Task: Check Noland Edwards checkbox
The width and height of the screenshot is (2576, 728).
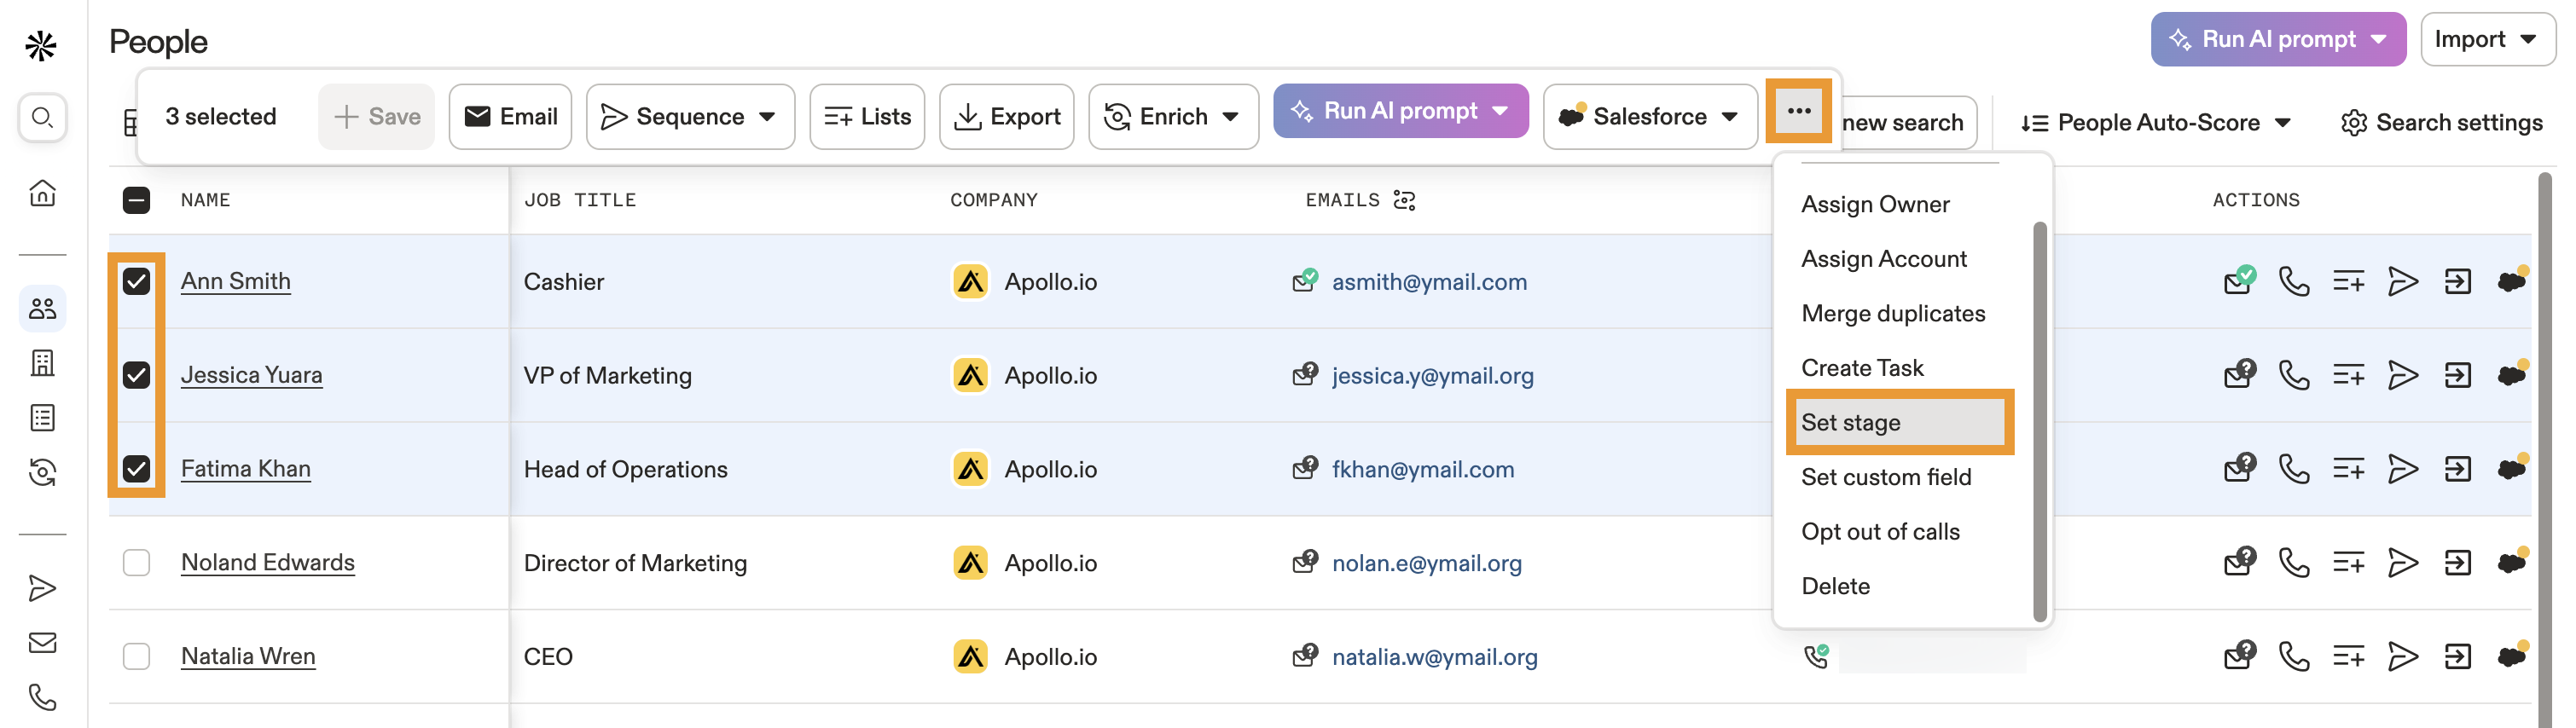Action: [x=136, y=563]
